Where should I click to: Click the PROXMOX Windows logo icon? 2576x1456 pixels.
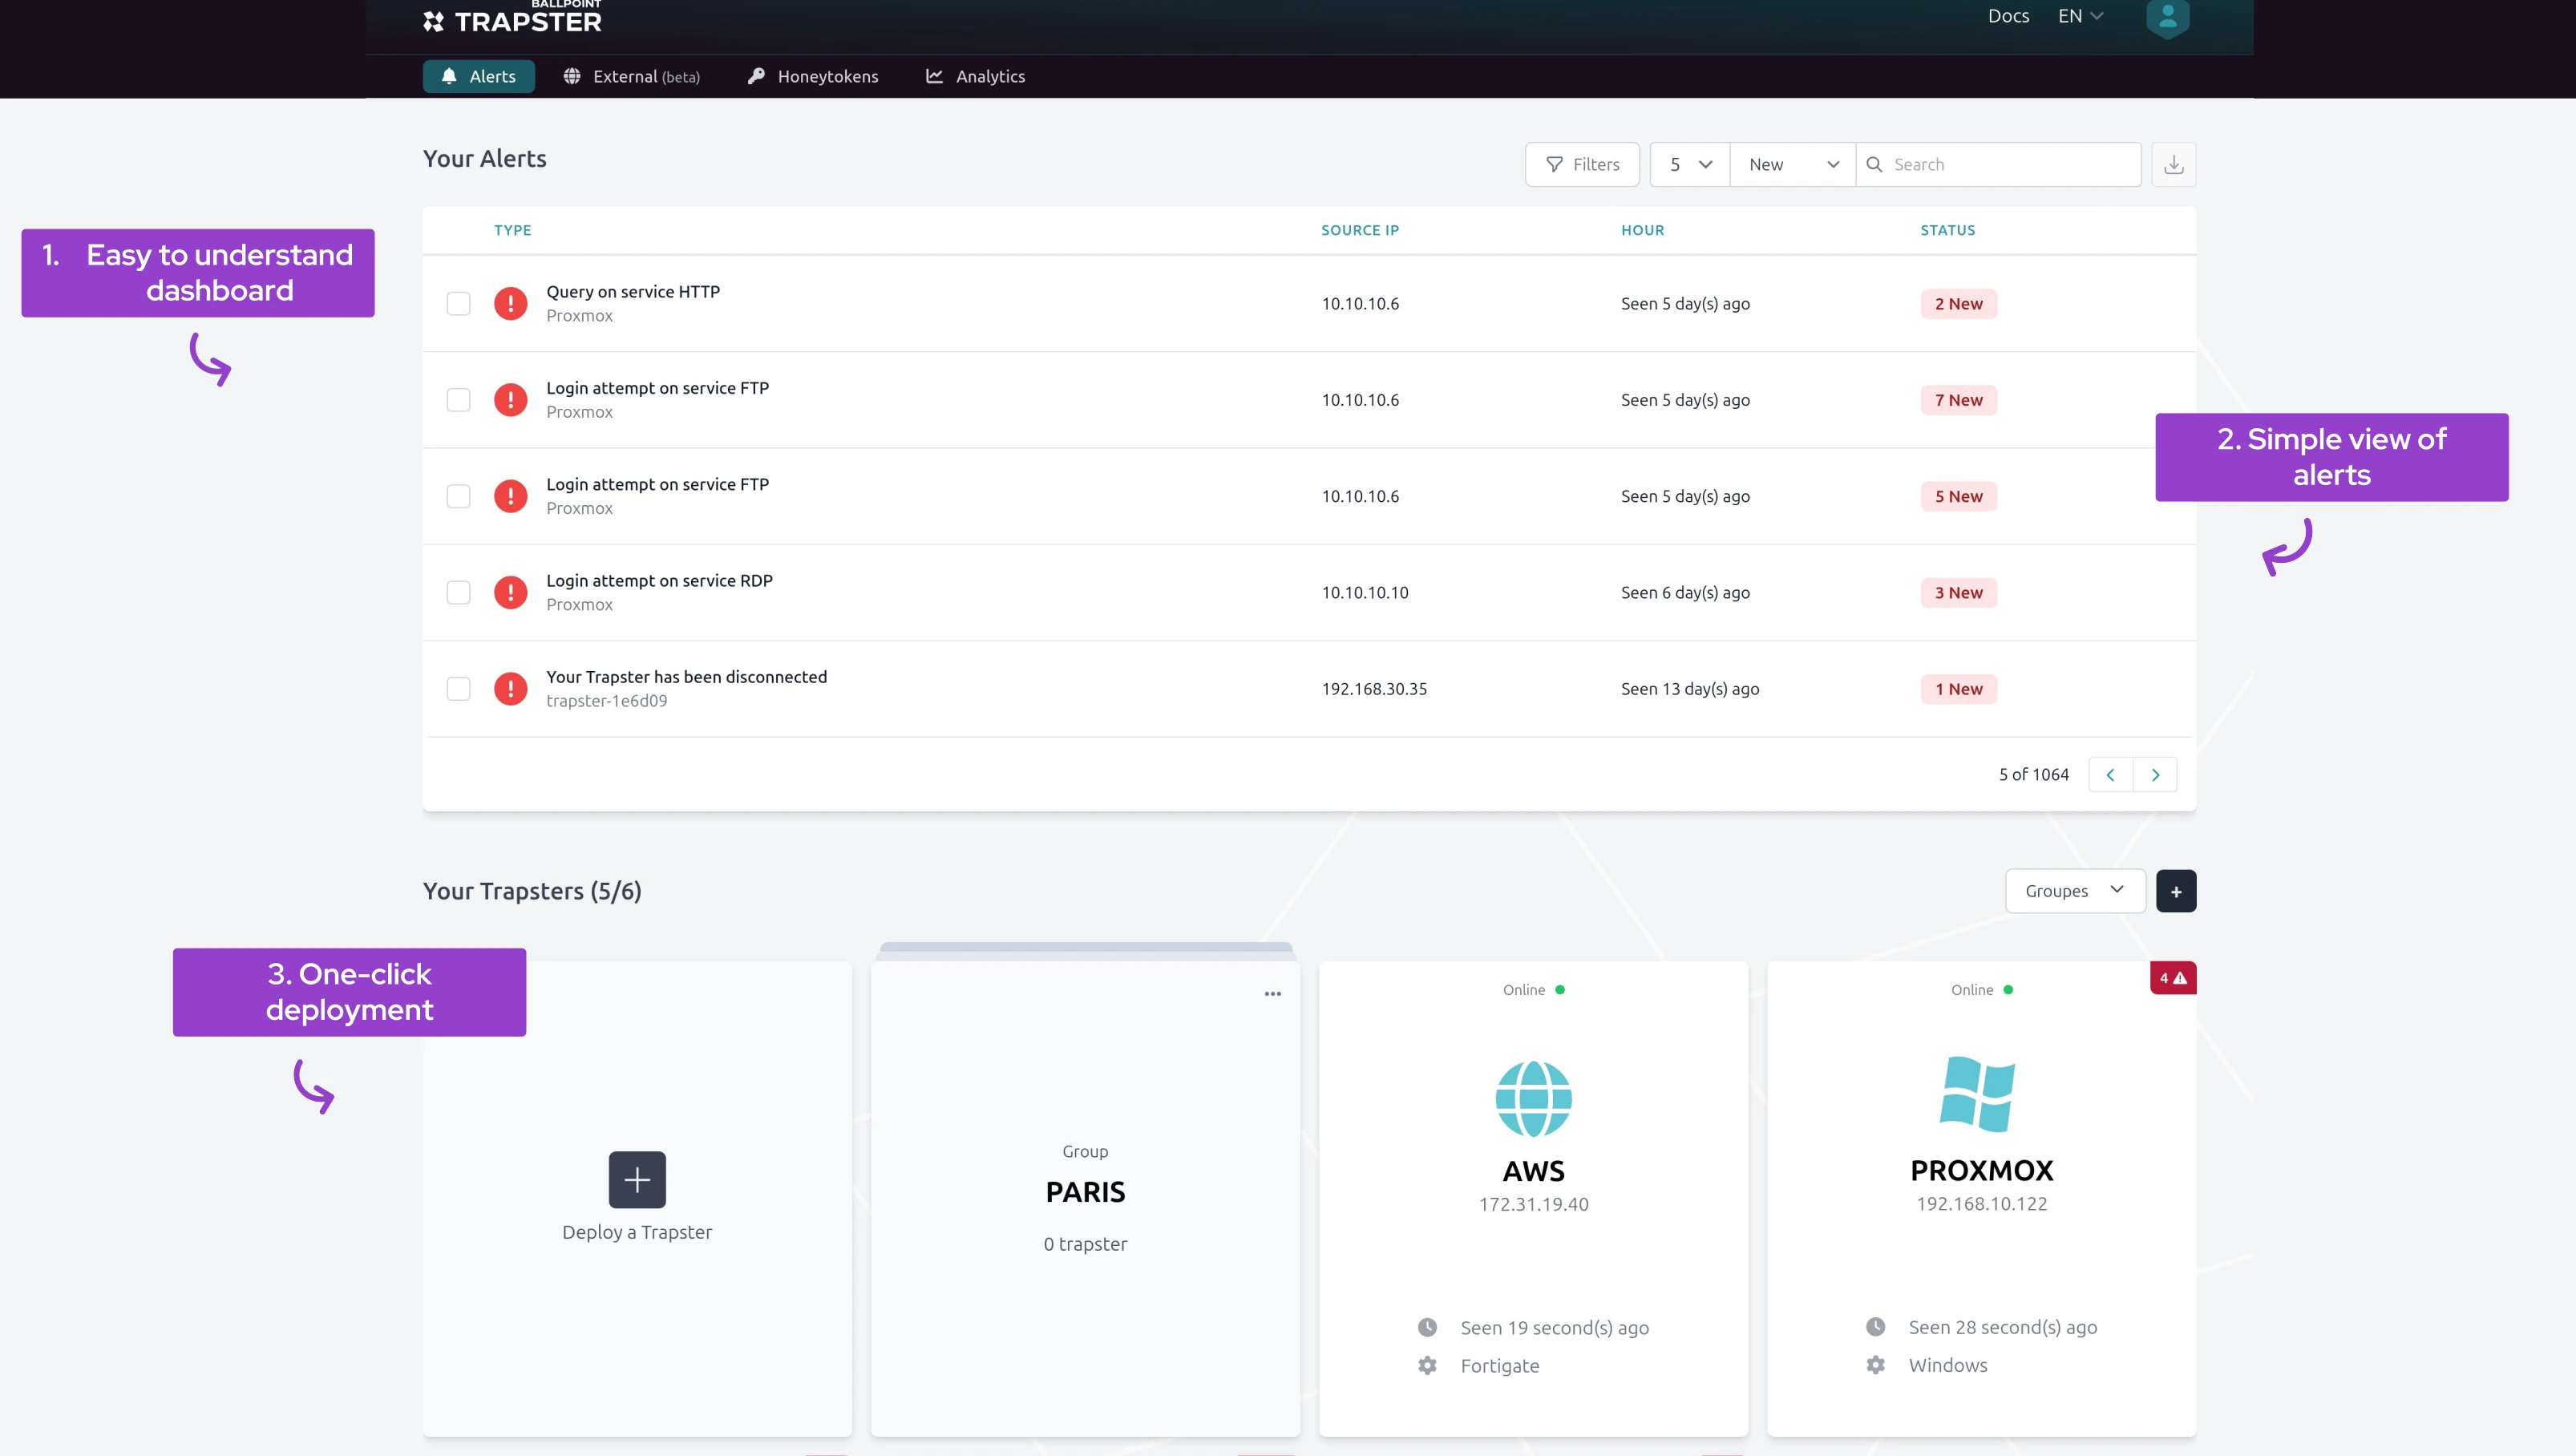point(1977,1094)
